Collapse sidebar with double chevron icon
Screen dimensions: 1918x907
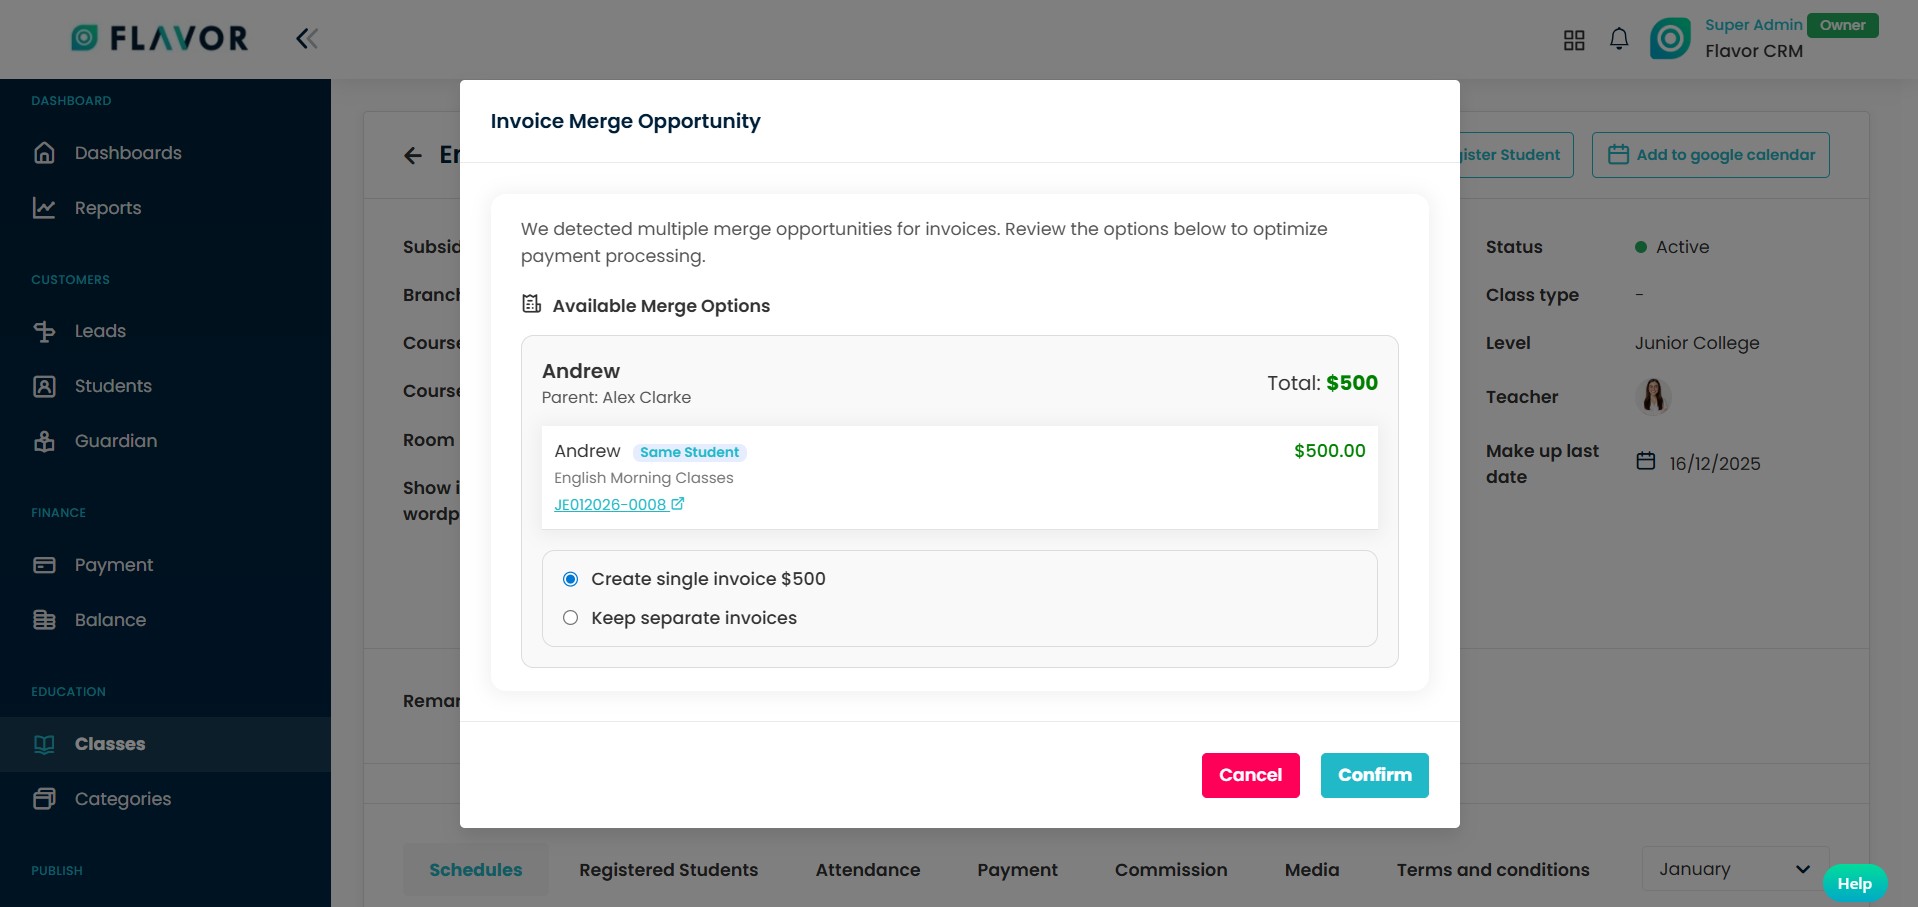click(x=306, y=39)
